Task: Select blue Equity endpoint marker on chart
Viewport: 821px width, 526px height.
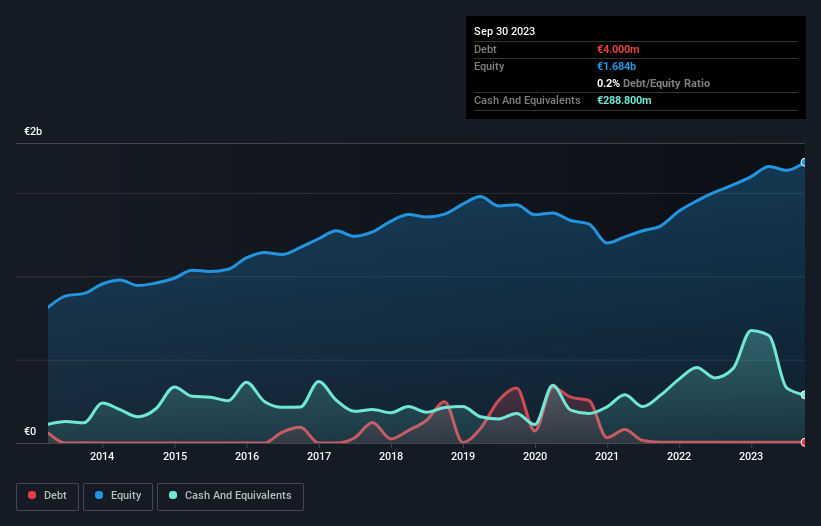Action: [804, 162]
